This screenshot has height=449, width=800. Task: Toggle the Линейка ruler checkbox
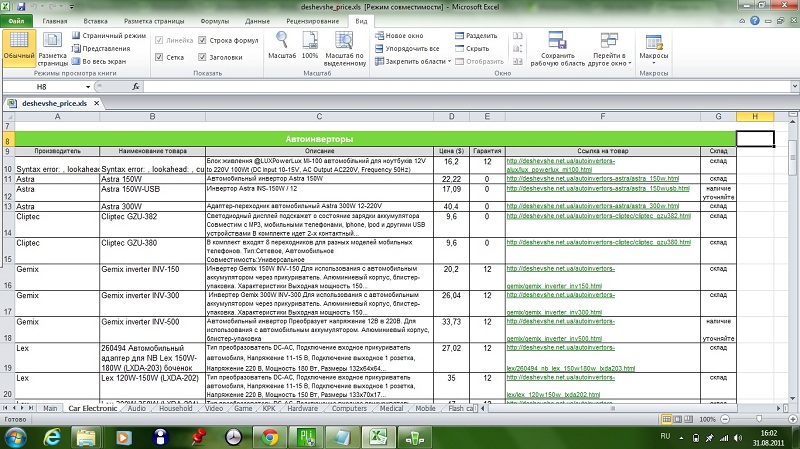(x=159, y=40)
